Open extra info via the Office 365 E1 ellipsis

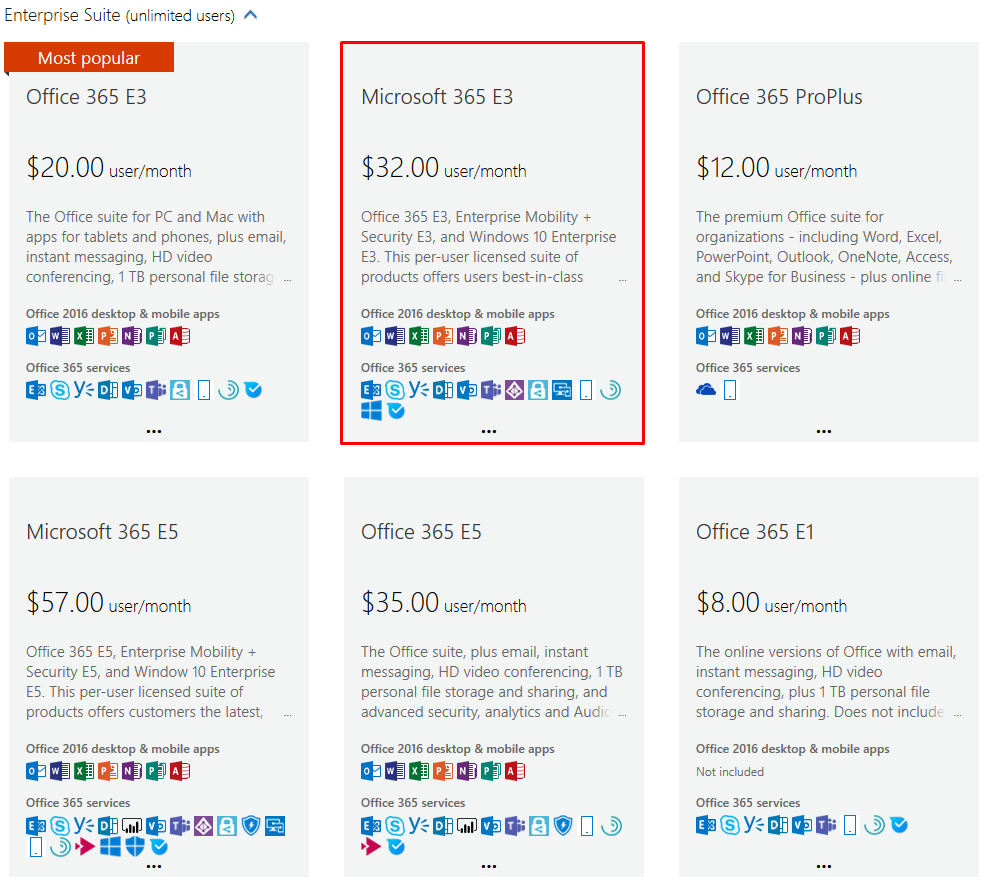(x=824, y=864)
